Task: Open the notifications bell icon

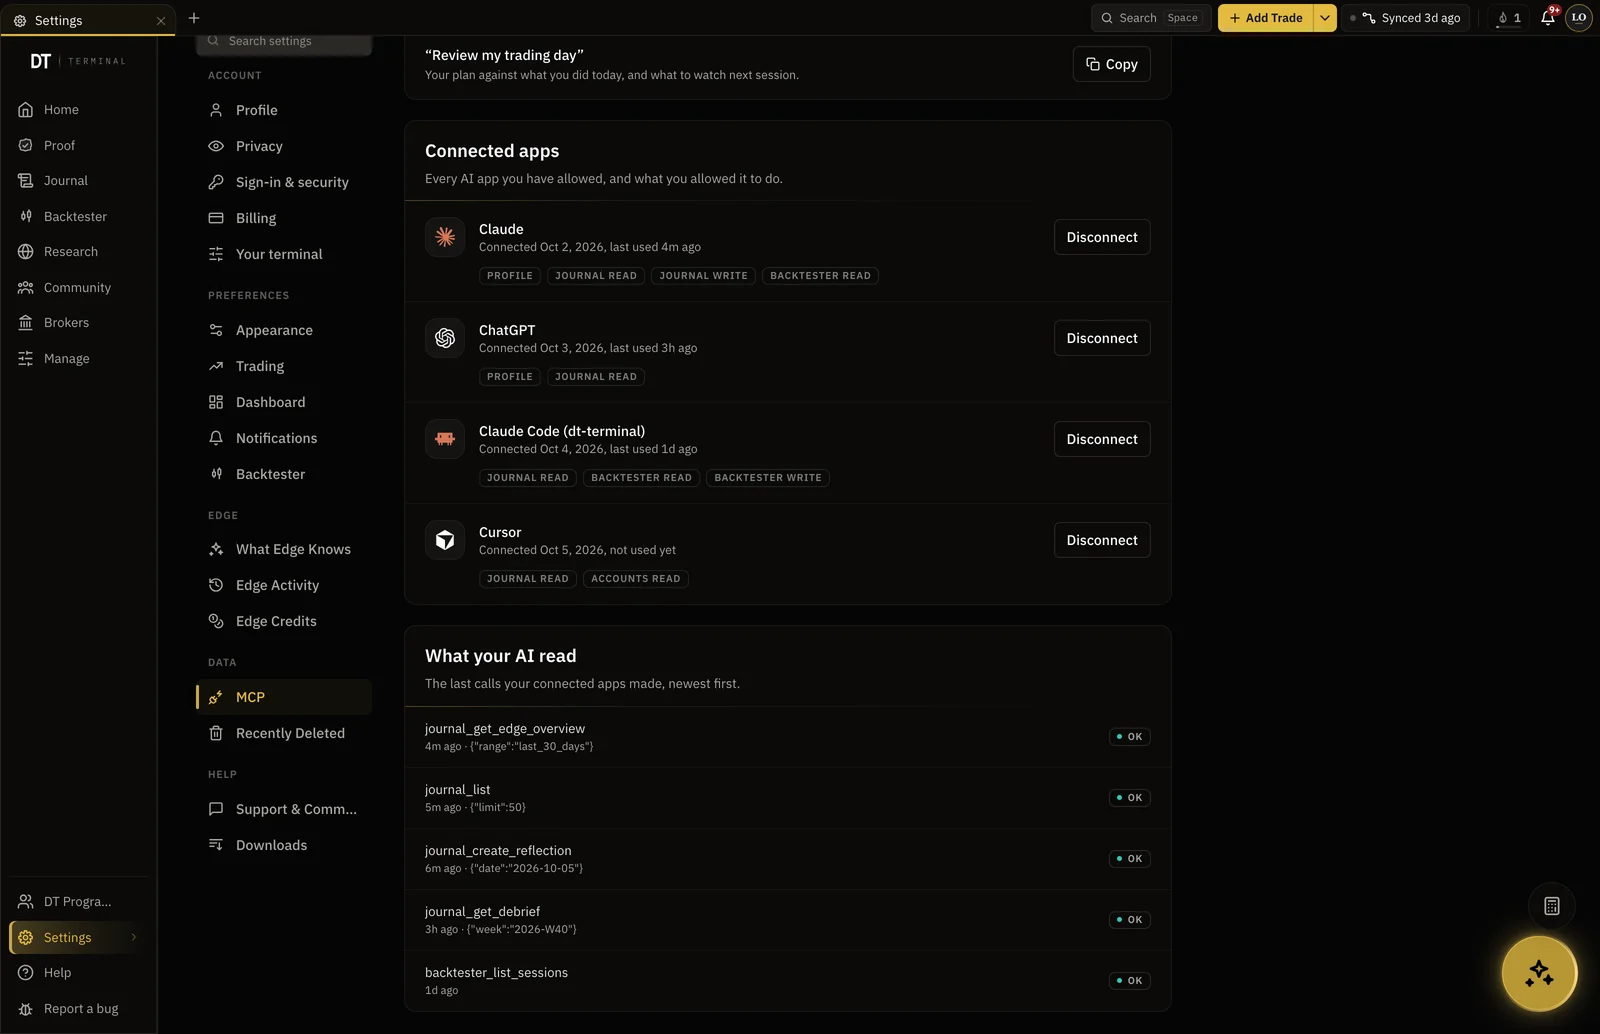Action: click(x=1548, y=18)
